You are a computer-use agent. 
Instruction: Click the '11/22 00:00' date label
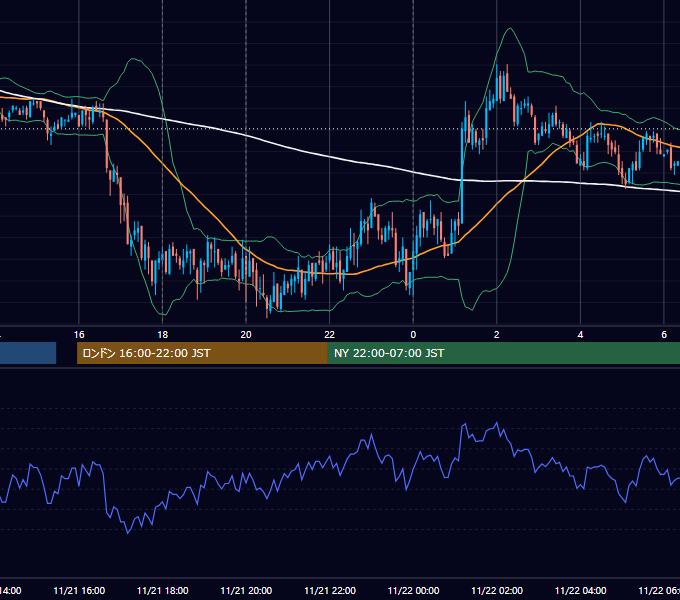coord(413,590)
